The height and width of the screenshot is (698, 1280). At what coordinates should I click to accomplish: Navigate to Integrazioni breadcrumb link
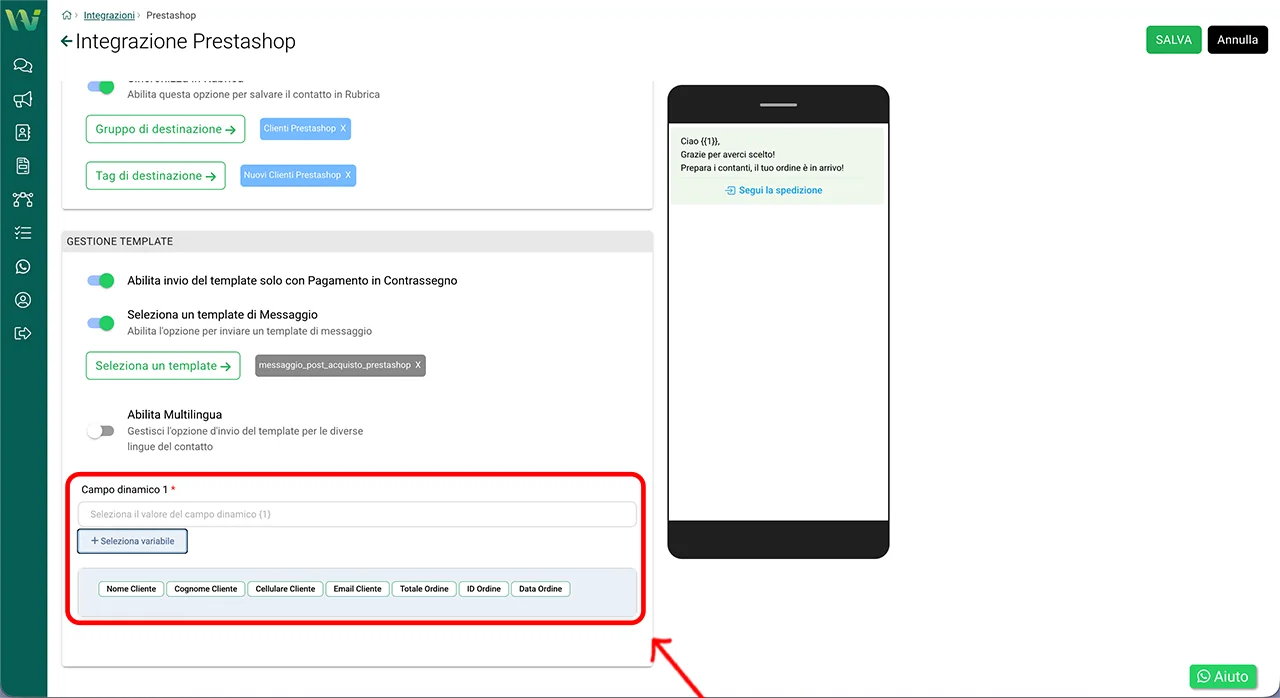tap(109, 16)
